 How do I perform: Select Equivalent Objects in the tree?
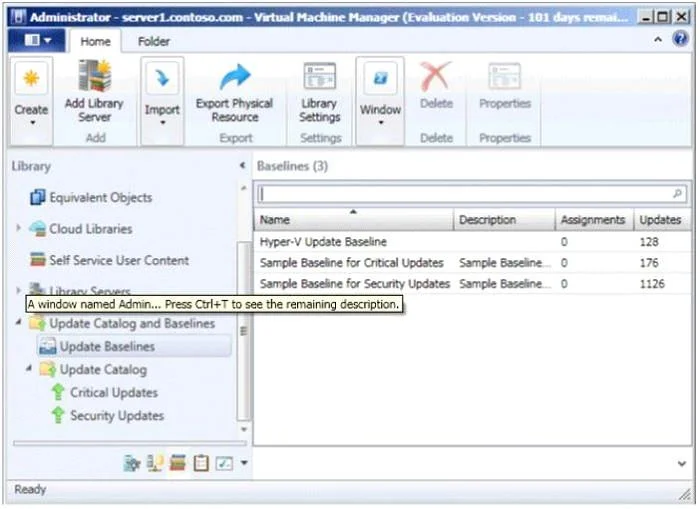tap(100, 197)
